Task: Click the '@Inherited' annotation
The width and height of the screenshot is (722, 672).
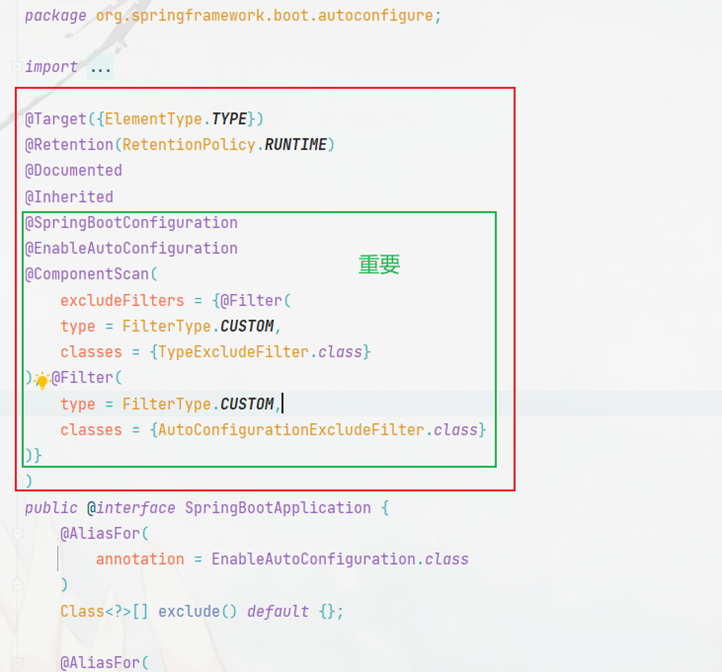Action: point(69,197)
